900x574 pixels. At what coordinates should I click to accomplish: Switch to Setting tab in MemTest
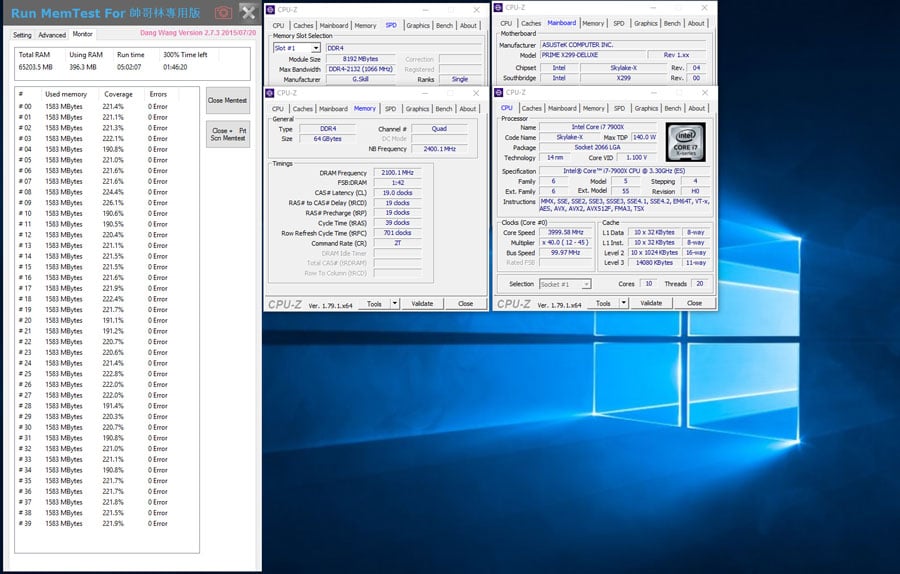pyautogui.click(x=22, y=35)
